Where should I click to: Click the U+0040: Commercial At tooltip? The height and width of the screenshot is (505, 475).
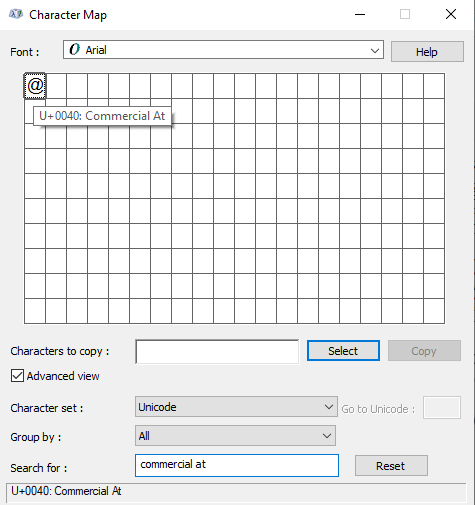(x=102, y=116)
